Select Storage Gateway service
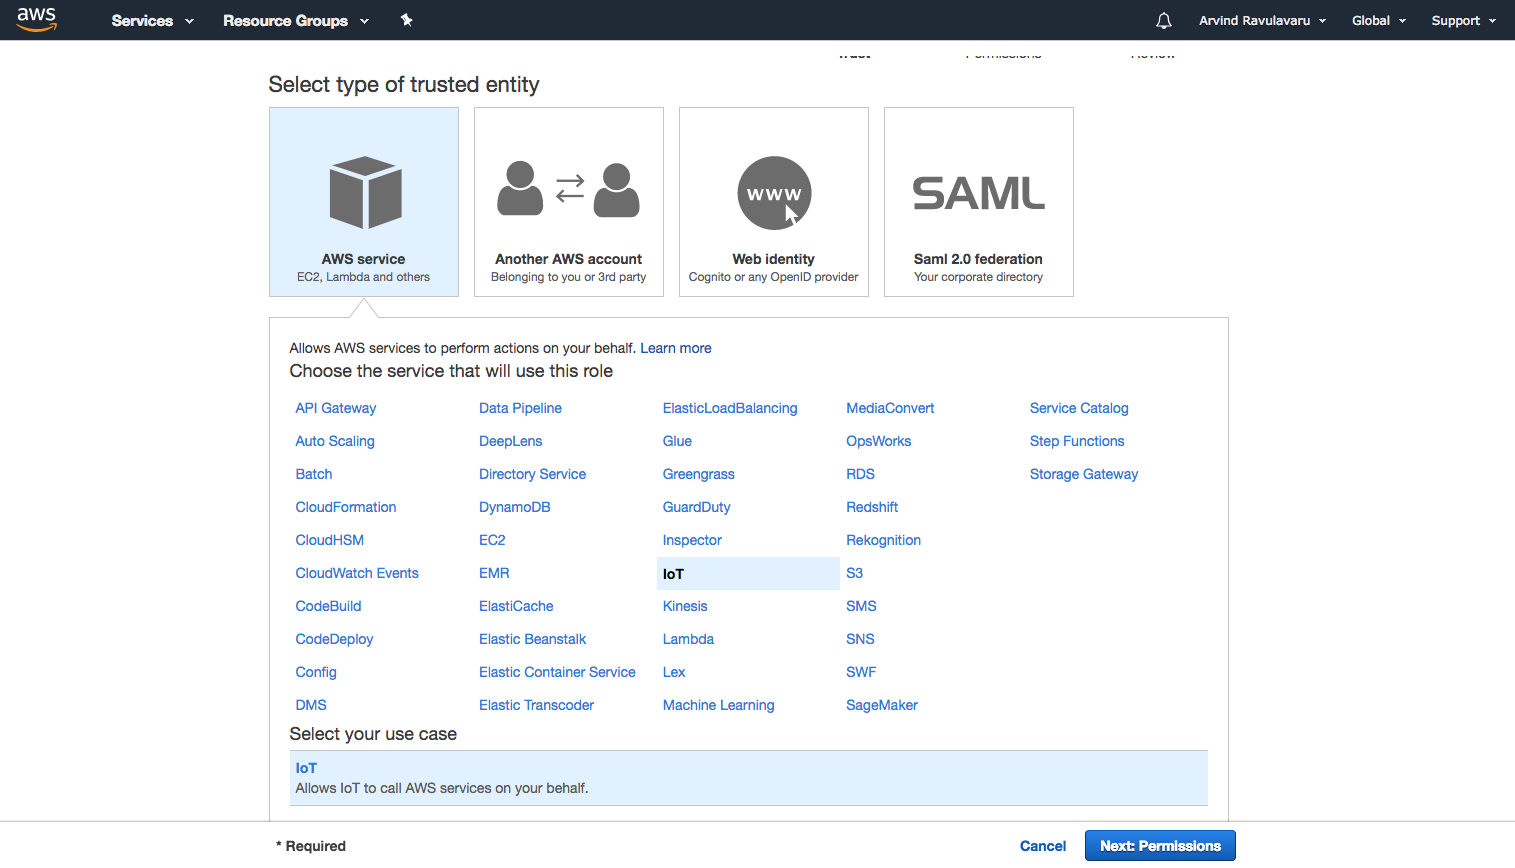This screenshot has width=1515, height=868. (x=1084, y=474)
